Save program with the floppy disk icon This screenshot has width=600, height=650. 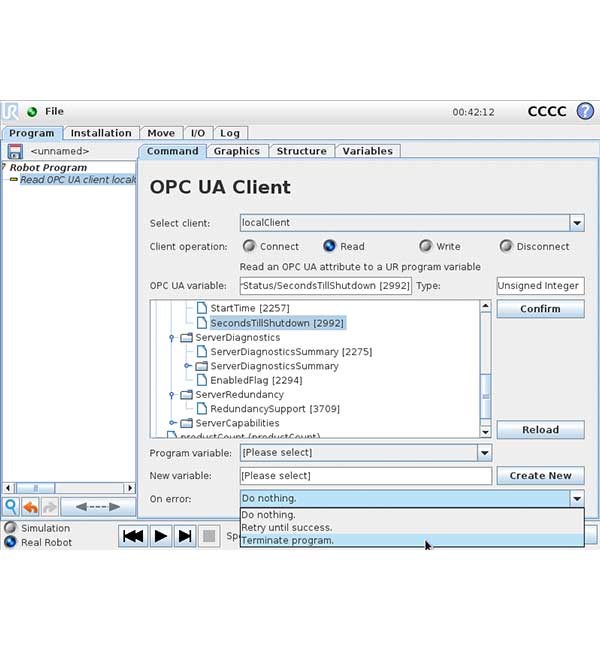(15, 151)
